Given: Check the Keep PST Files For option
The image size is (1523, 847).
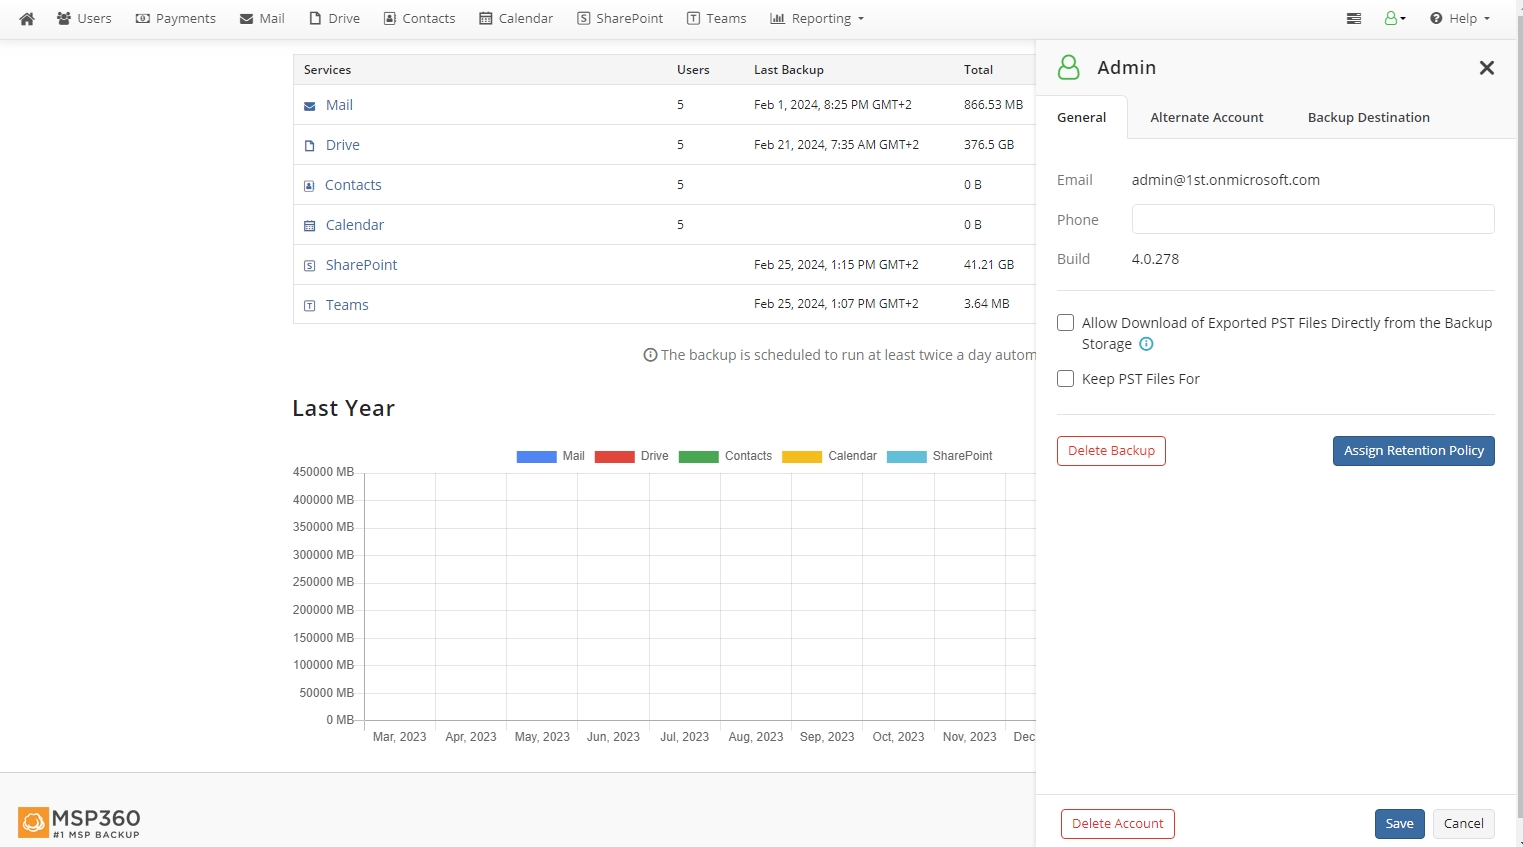Looking at the screenshot, I should [x=1066, y=379].
